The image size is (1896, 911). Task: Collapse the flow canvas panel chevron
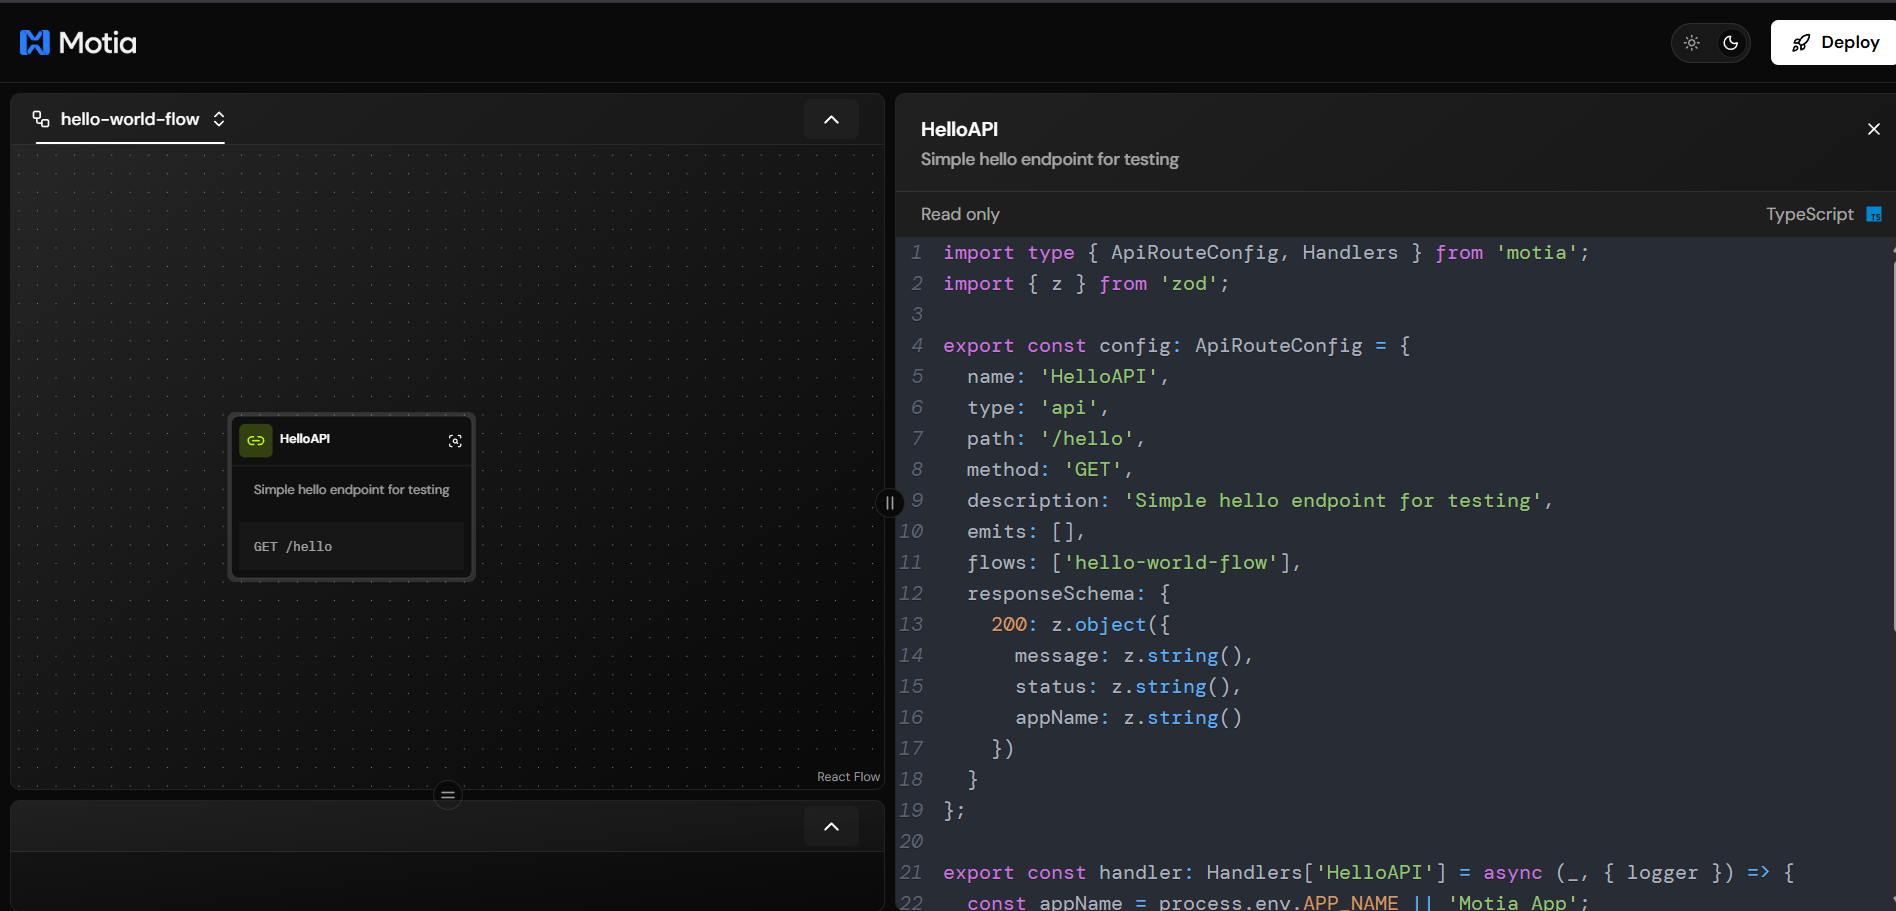(831, 120)
